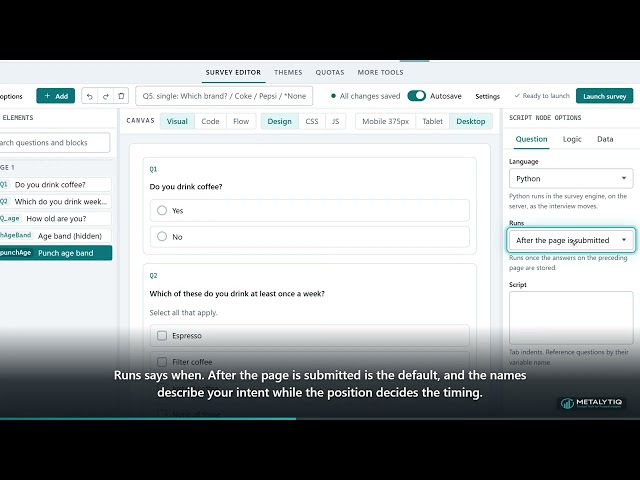Click the Select all that apply hint
The image size is (640, 480).
[183, 313]
